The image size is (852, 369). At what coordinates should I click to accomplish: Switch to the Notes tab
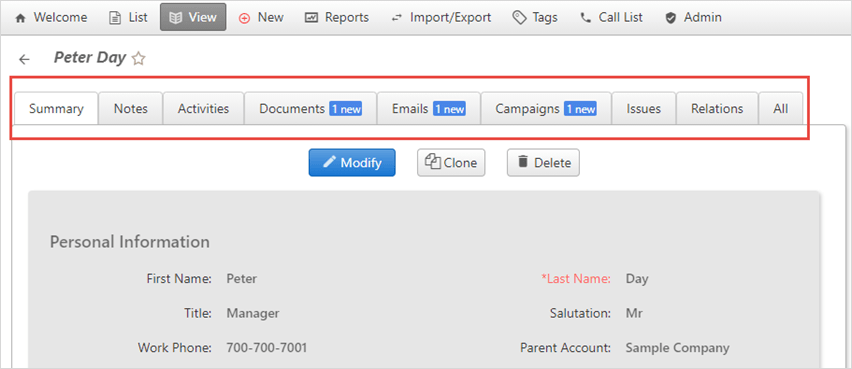pyautogui.click(x=130, y=108)
